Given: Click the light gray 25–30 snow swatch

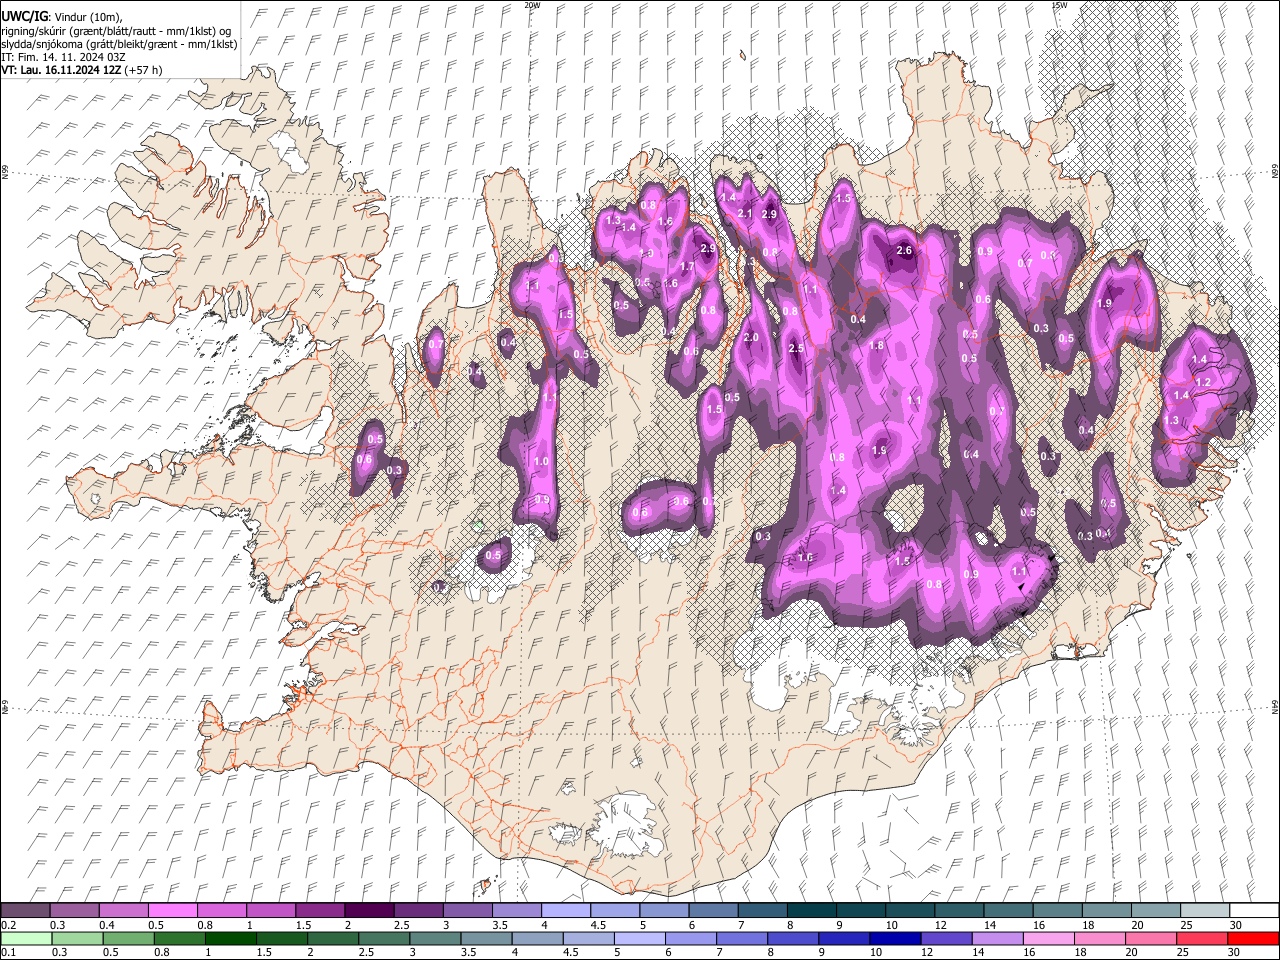Looking at the screenshot, I should (x=1205, y=911).
